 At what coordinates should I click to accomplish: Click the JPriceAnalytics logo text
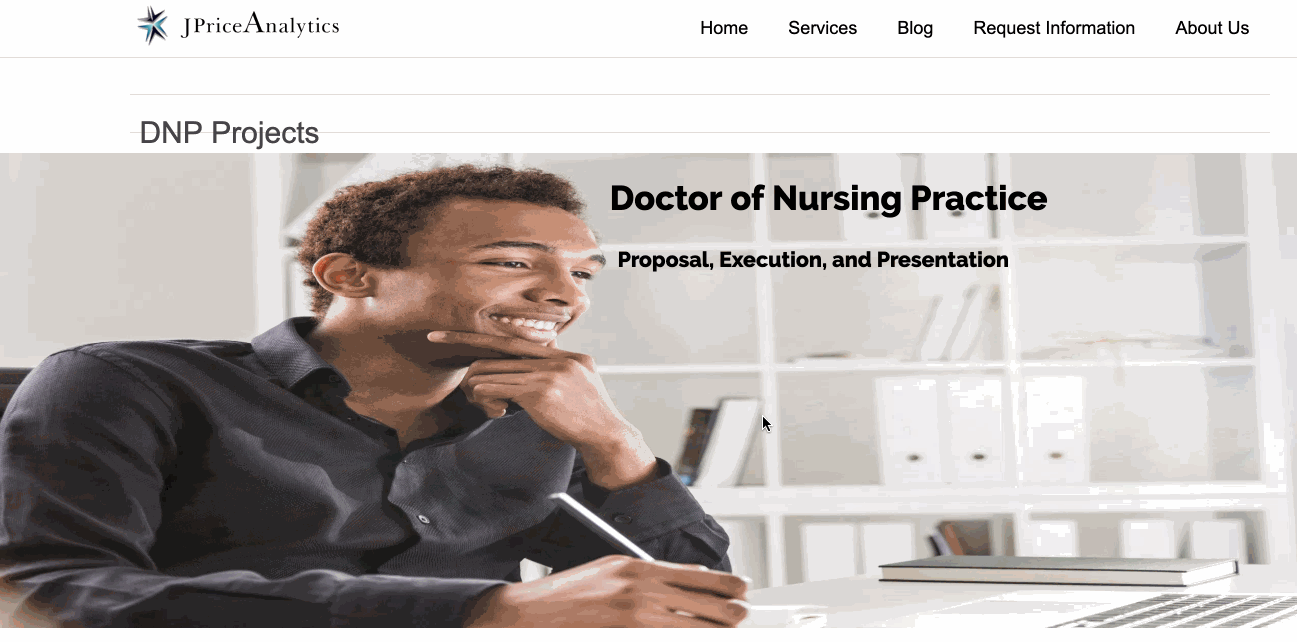click(260, 26)
